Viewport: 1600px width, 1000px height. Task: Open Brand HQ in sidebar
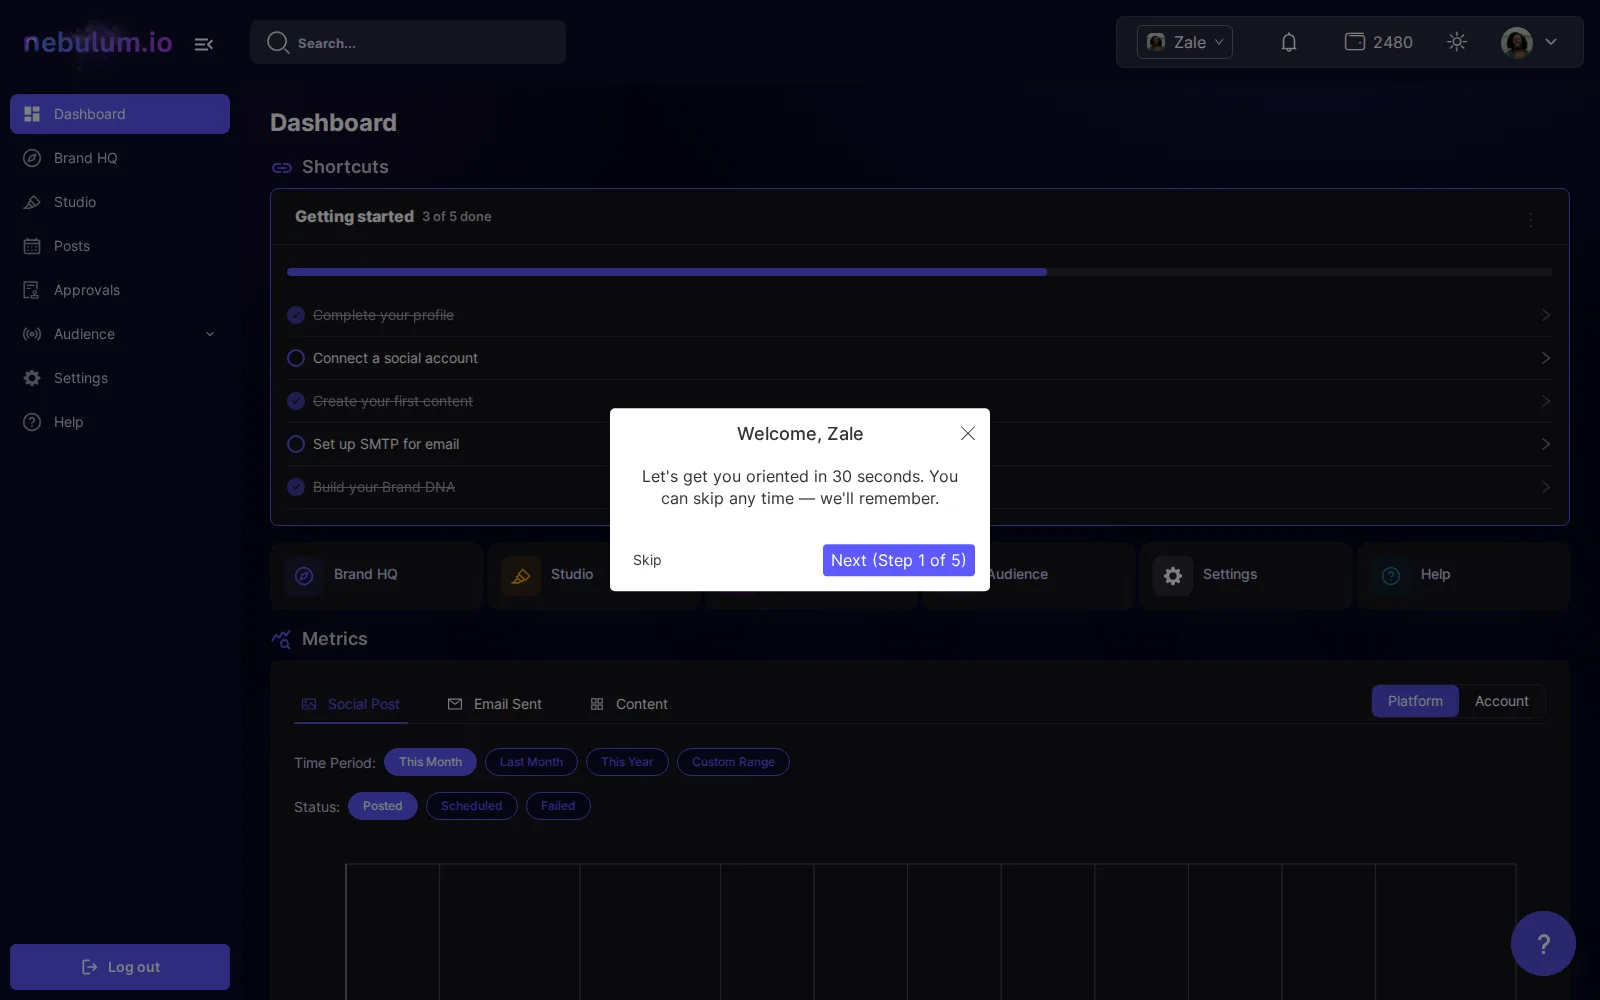[x=120, y=158]
